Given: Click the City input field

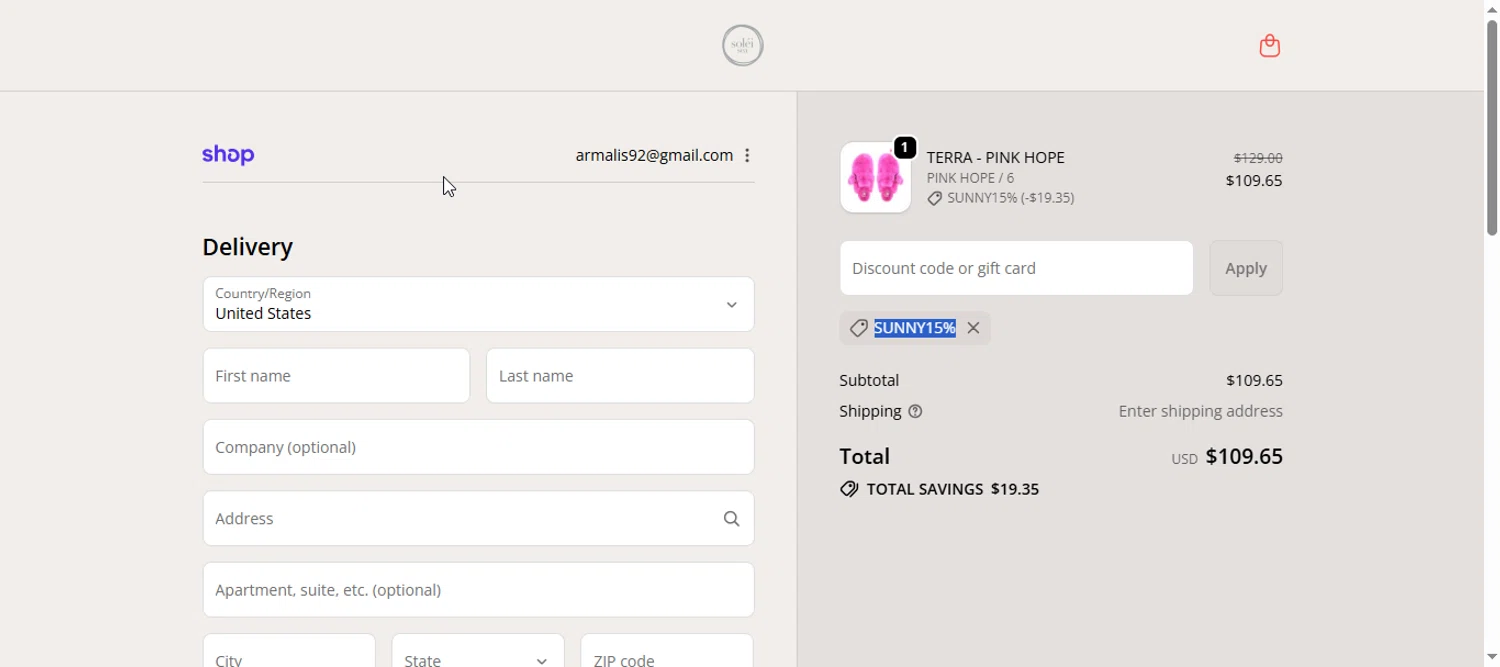Looking at the screenshot, I should click(289, 655).
